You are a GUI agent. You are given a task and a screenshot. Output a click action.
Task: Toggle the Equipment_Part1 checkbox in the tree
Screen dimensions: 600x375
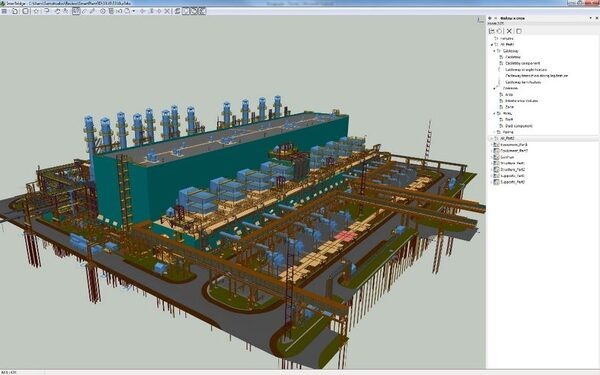pyautogui.click(x=496, y=145)
